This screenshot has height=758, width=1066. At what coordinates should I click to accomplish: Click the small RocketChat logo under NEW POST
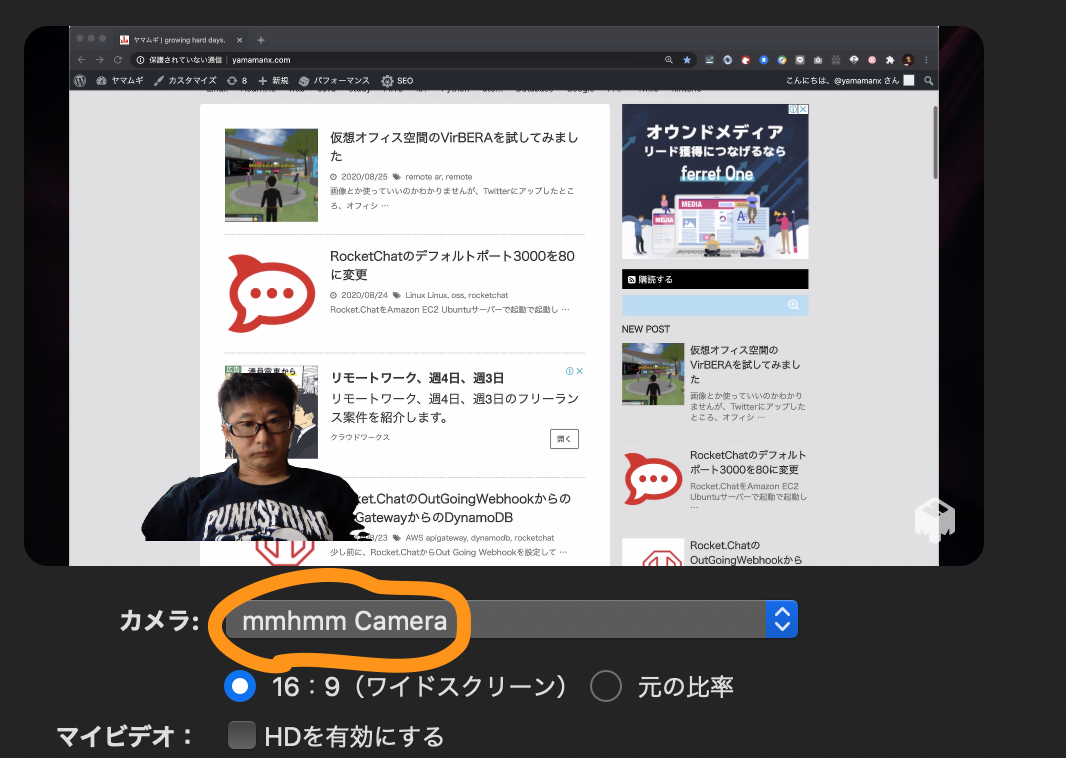pos(653,479)
